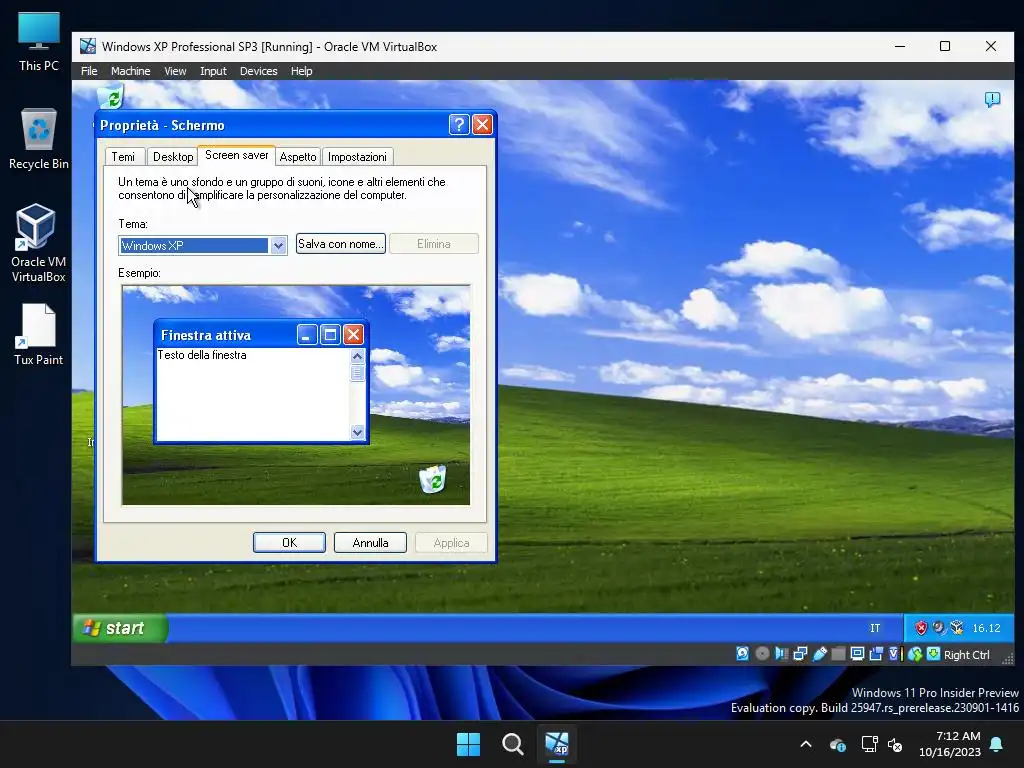
Task: Click the XP clock showing 16.12
Action: (x=986, y=628)
